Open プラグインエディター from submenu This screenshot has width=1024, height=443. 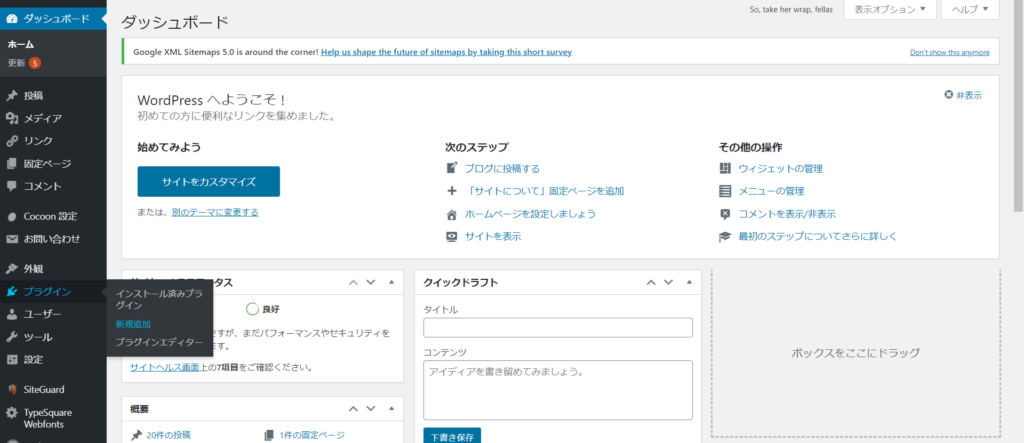159,342
